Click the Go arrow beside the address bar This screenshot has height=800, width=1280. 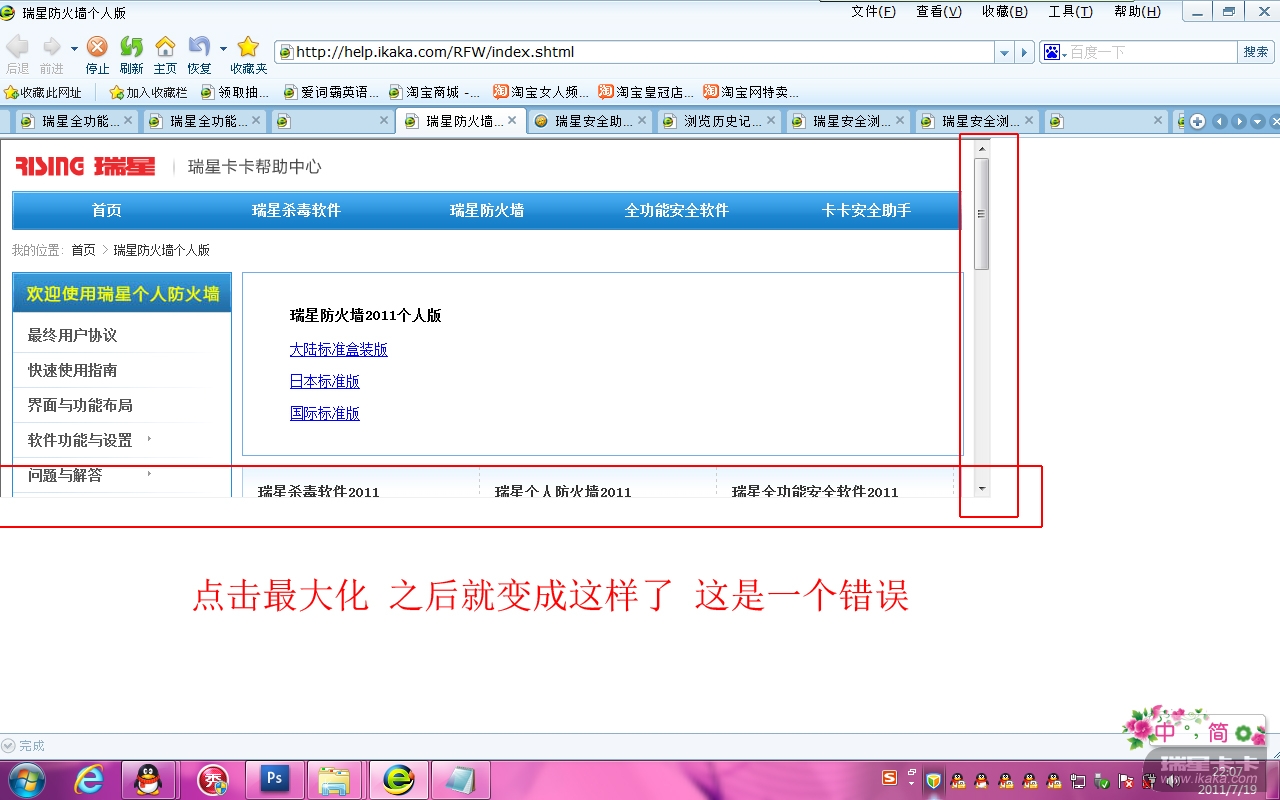[1024, 52]
